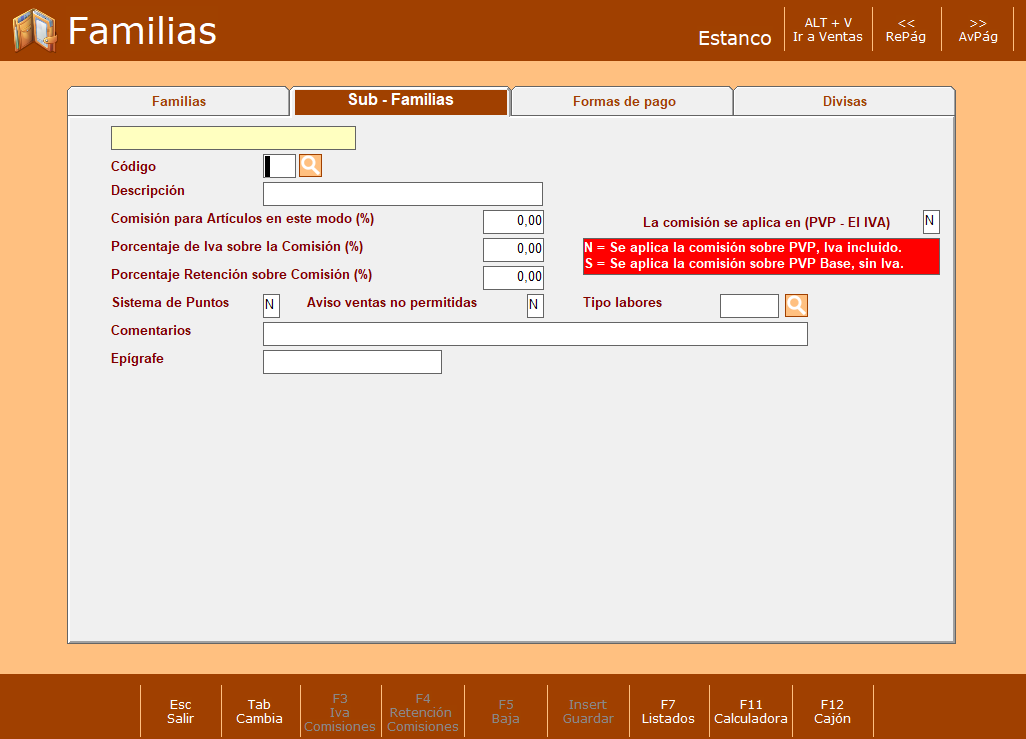Click the magnifier icon next to Código
Image resolution: width=1026 pixels, height=739 pixels.
click(310, 166)
